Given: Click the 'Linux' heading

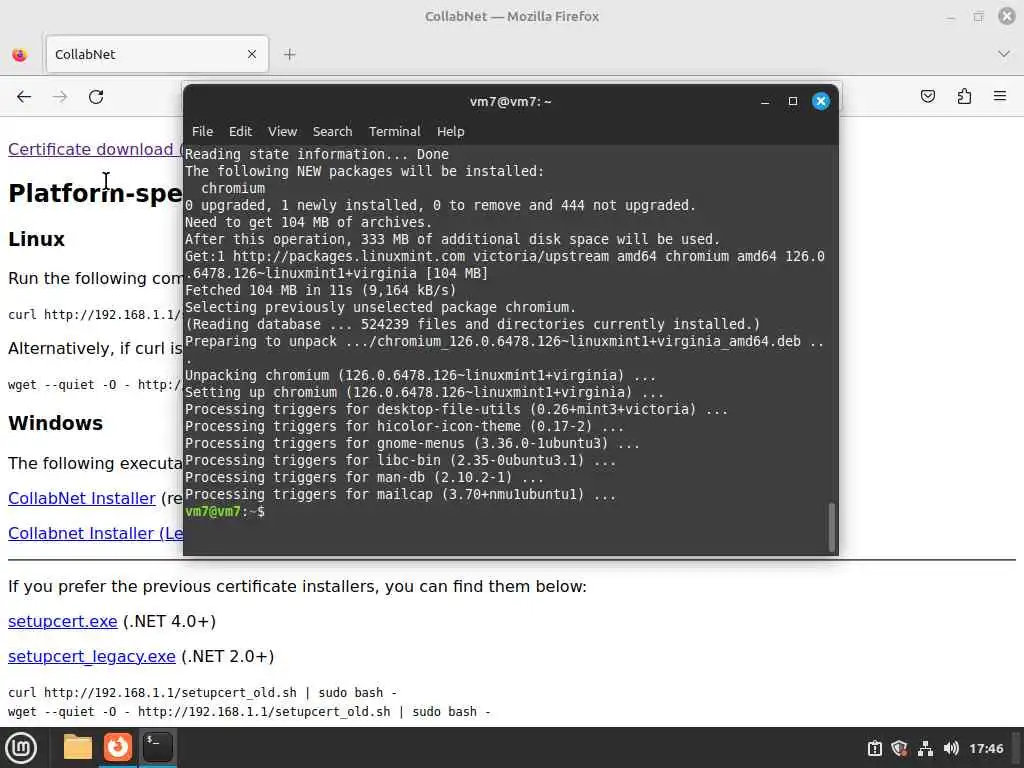Looking at the screenshot, I should pyautogui.click(x=37, y=239).
